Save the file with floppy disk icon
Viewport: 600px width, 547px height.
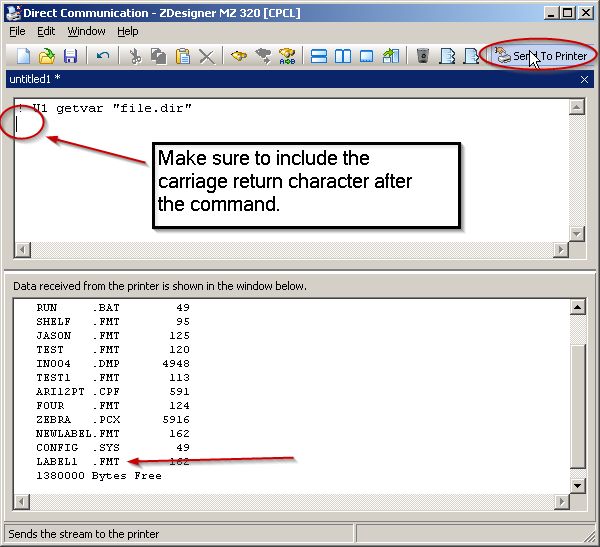point(70,56)
